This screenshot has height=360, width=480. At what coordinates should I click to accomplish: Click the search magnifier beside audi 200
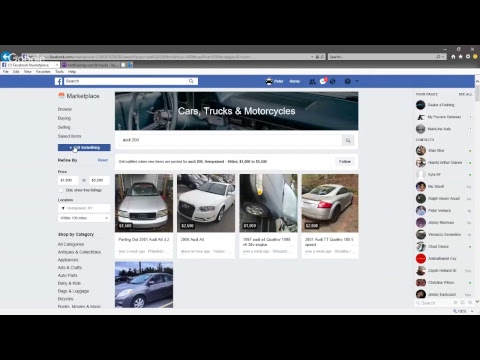coord(348,140)
